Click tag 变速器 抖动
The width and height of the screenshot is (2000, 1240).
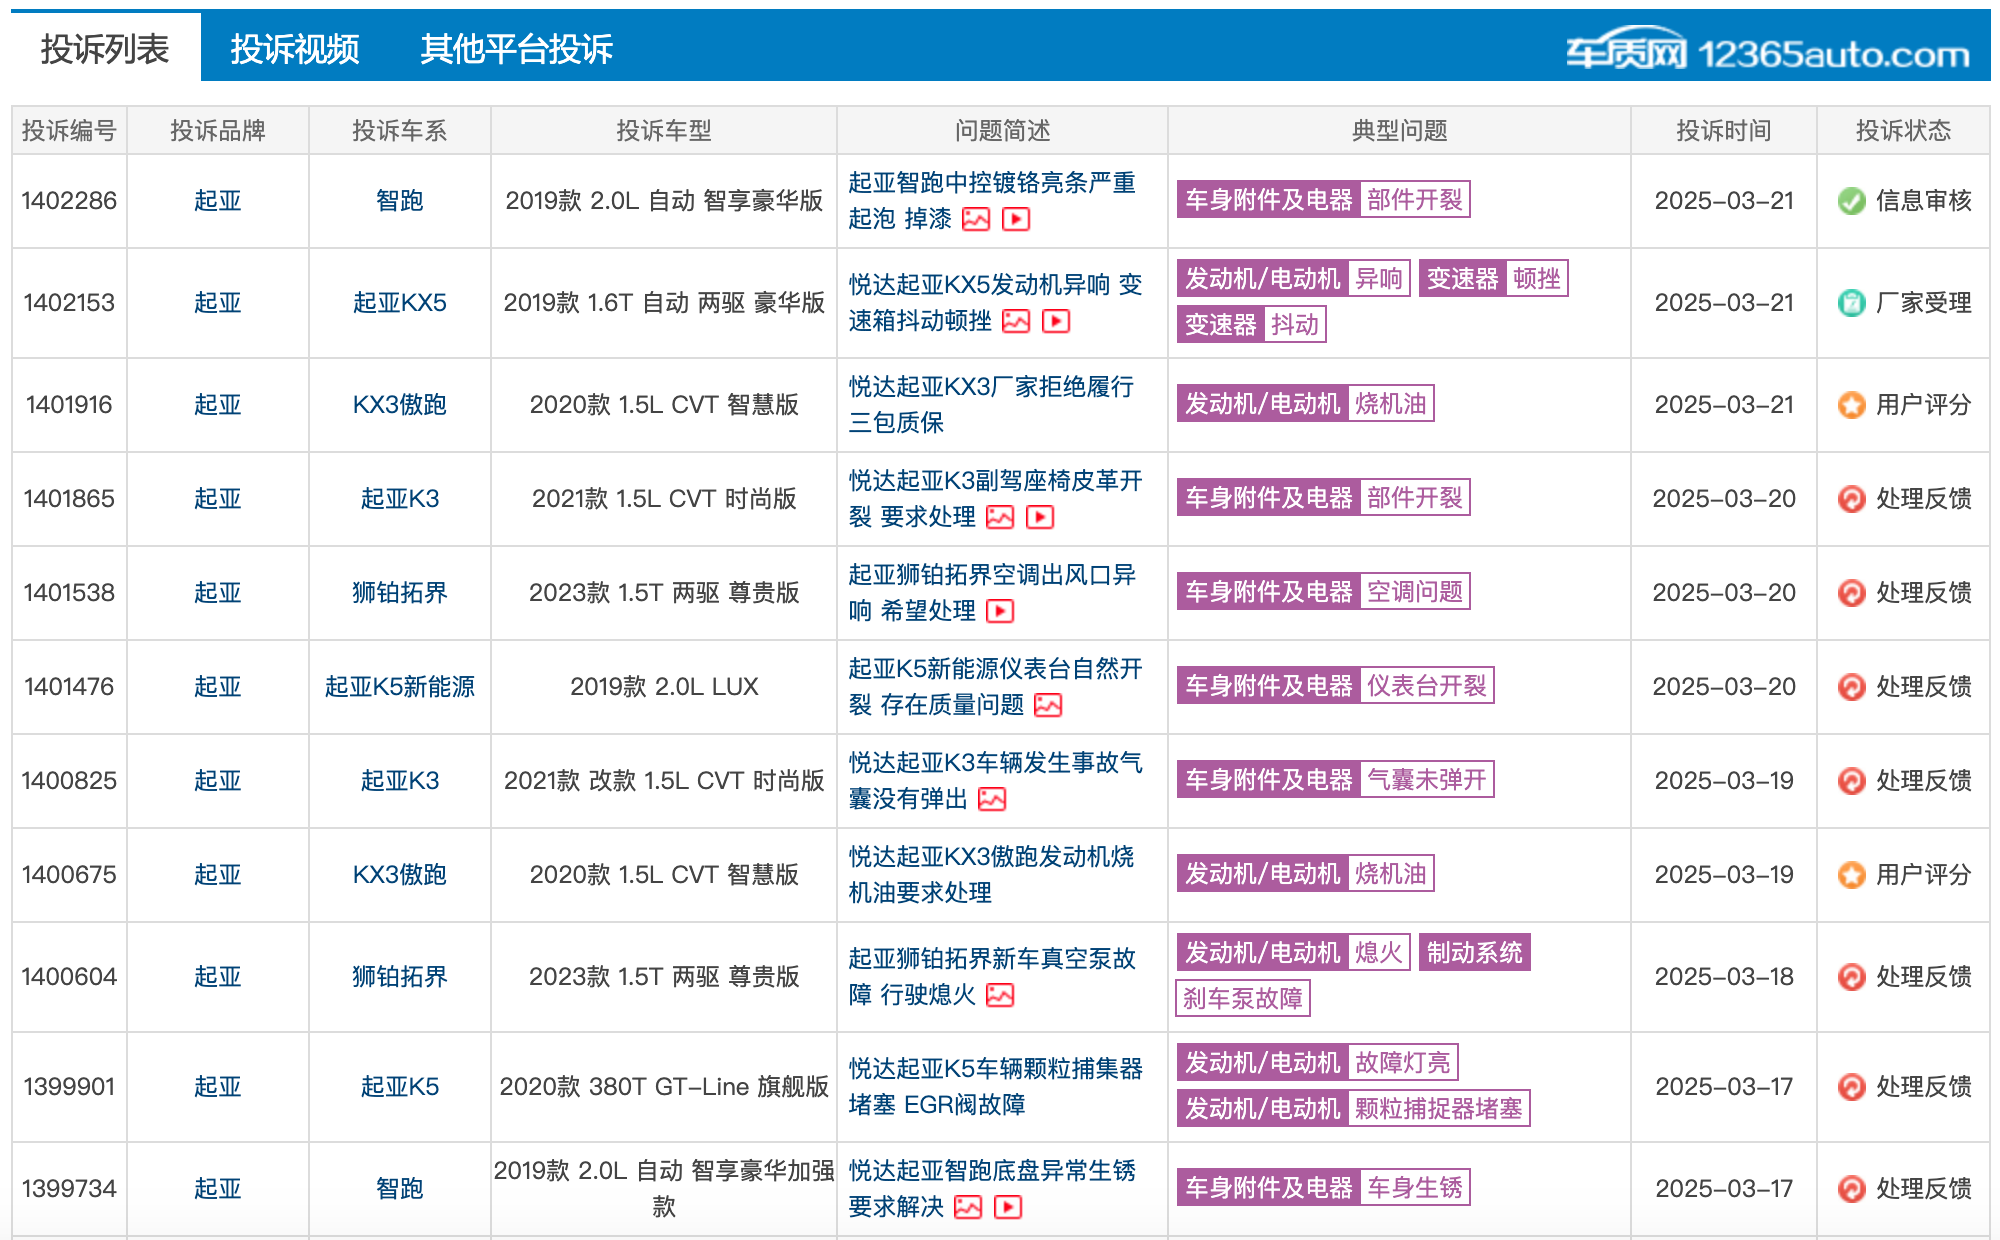[1251, 325]
